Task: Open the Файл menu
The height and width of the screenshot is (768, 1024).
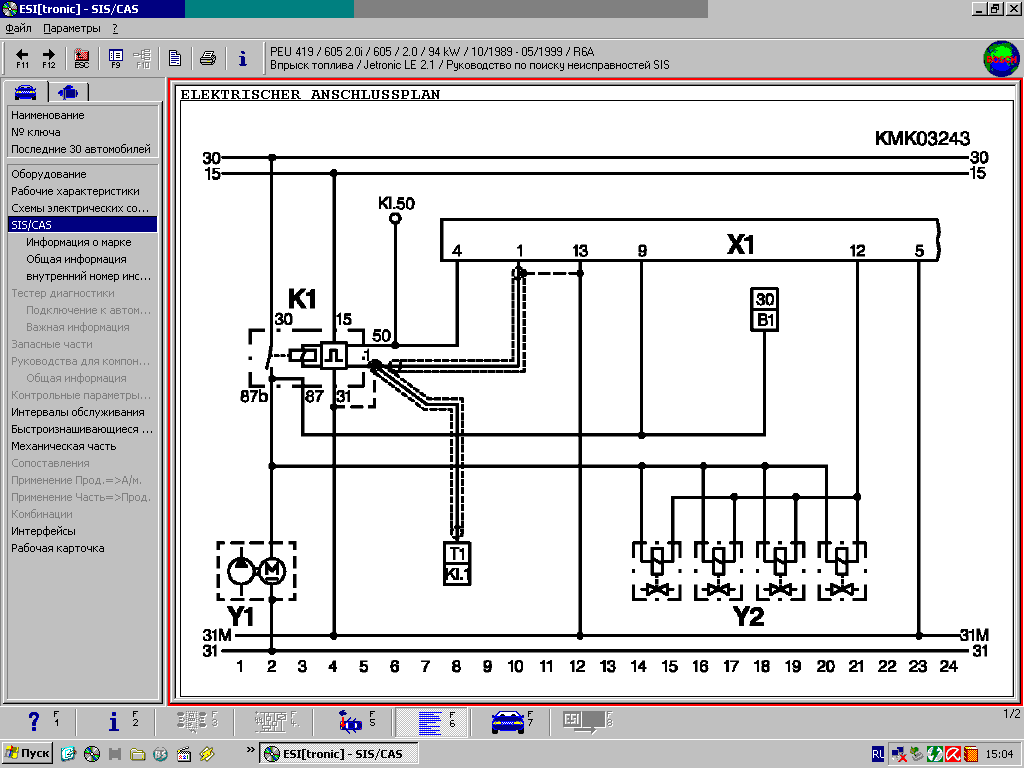Action: [18, 28]
